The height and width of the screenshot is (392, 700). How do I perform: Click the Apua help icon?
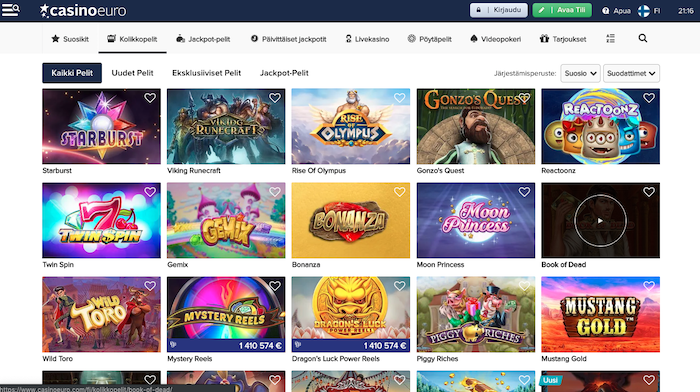click(605, 11)
